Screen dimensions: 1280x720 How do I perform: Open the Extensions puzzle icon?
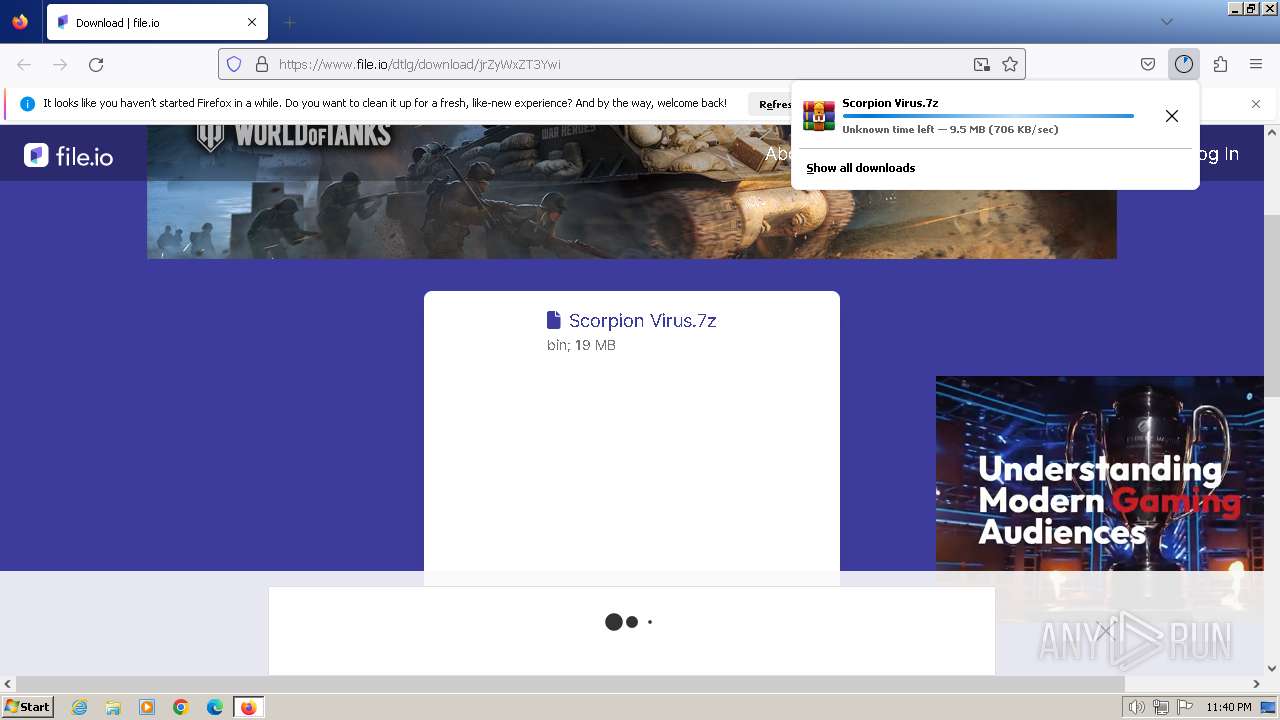(x=1220, y=64)
